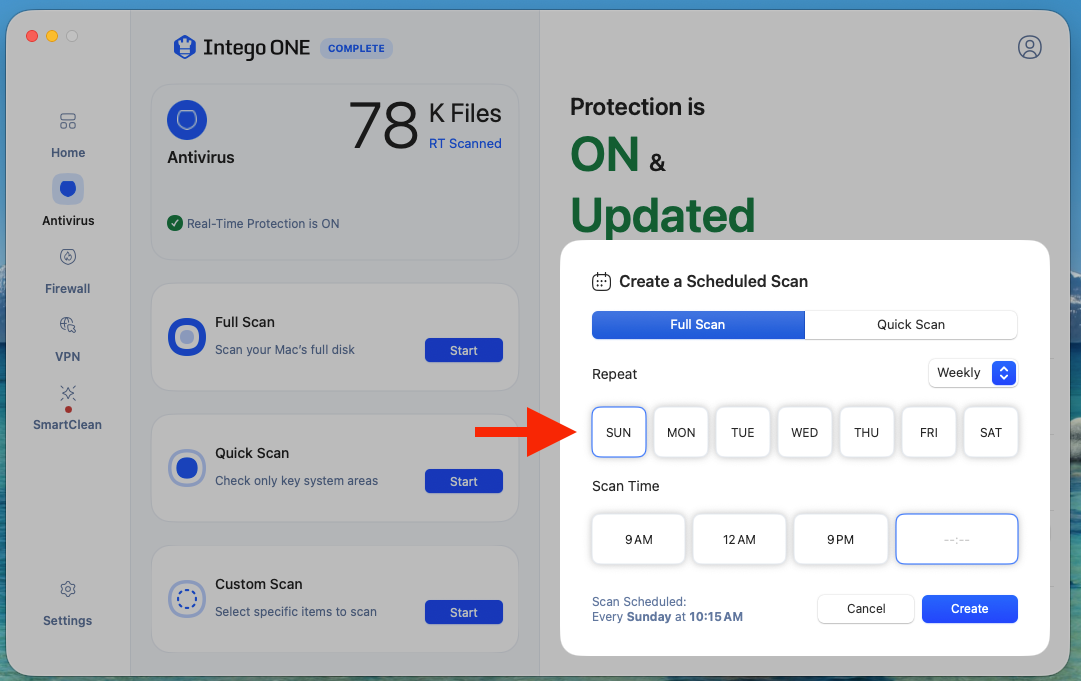Image resolution: width=1081 pixels, height=681 pixels.
Task: Click the large Antivirus shield icon
Action: coord(187,120)
